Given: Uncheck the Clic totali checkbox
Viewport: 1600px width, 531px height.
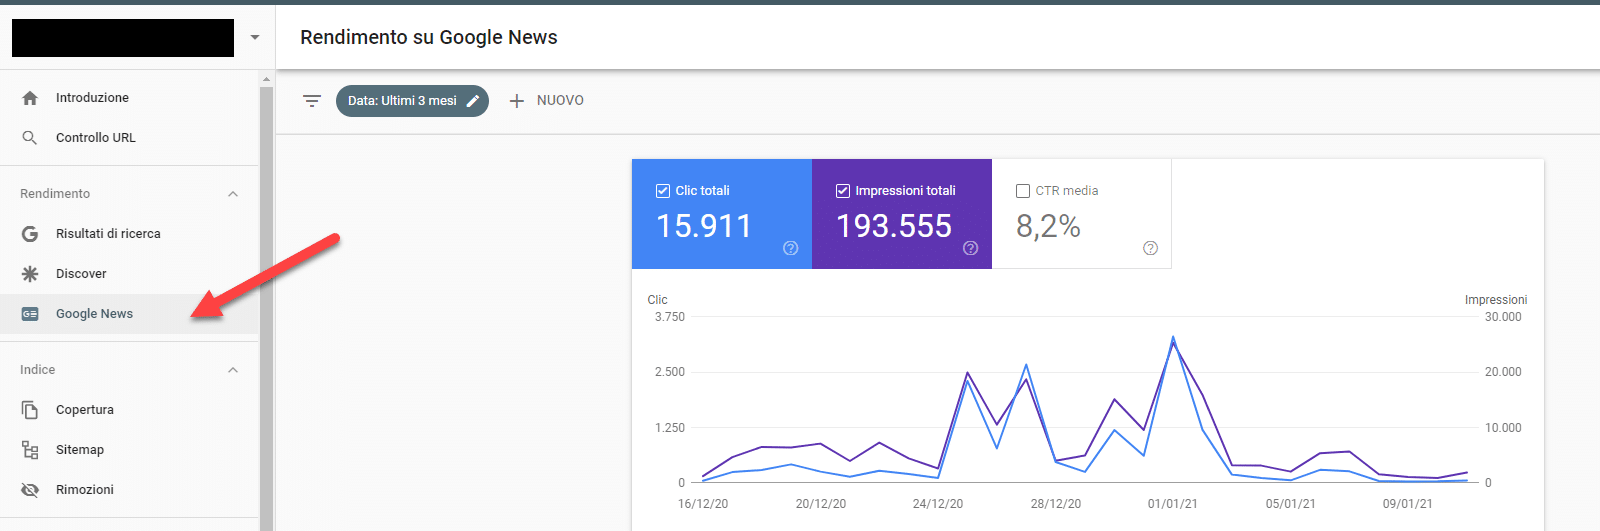Looking at the screenshot, I should [662, 191].
